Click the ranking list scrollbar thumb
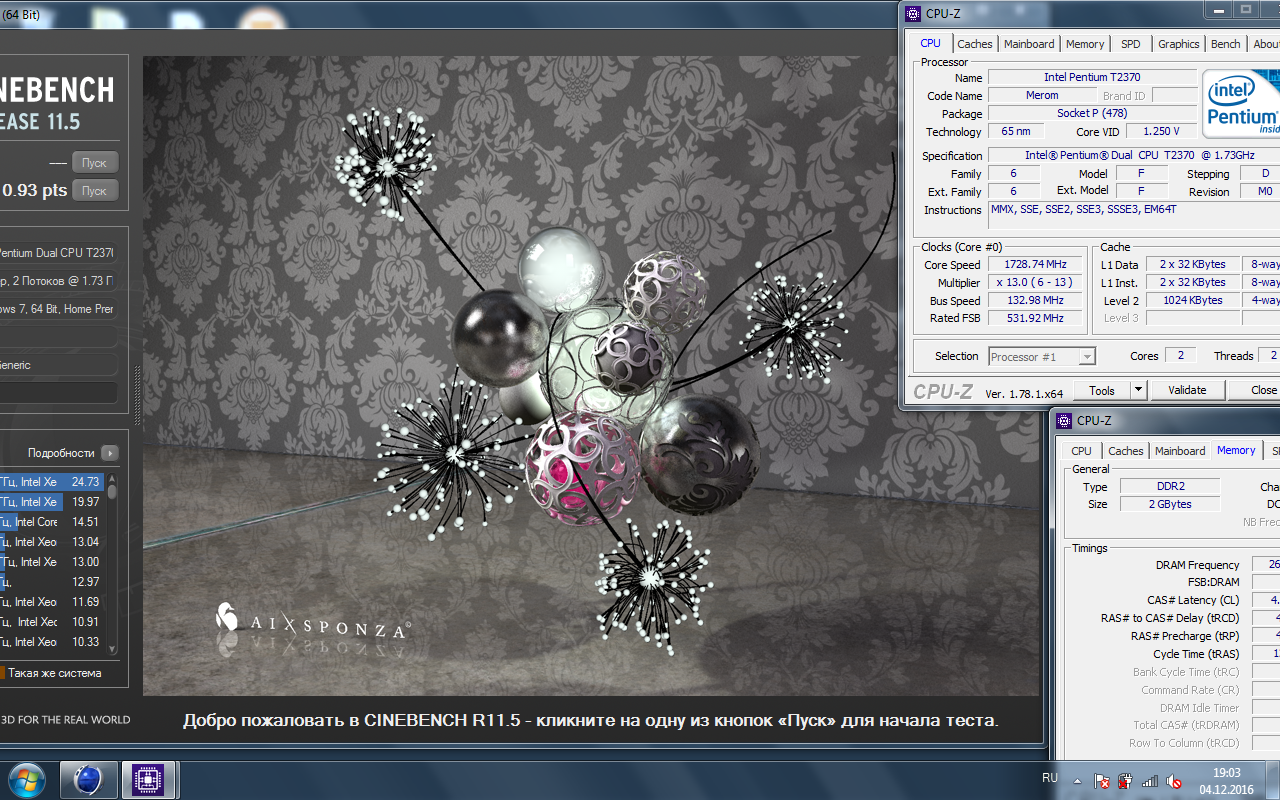Image resolution: width=1280 pixels, height=800 pixels. [x=112, y=490]
